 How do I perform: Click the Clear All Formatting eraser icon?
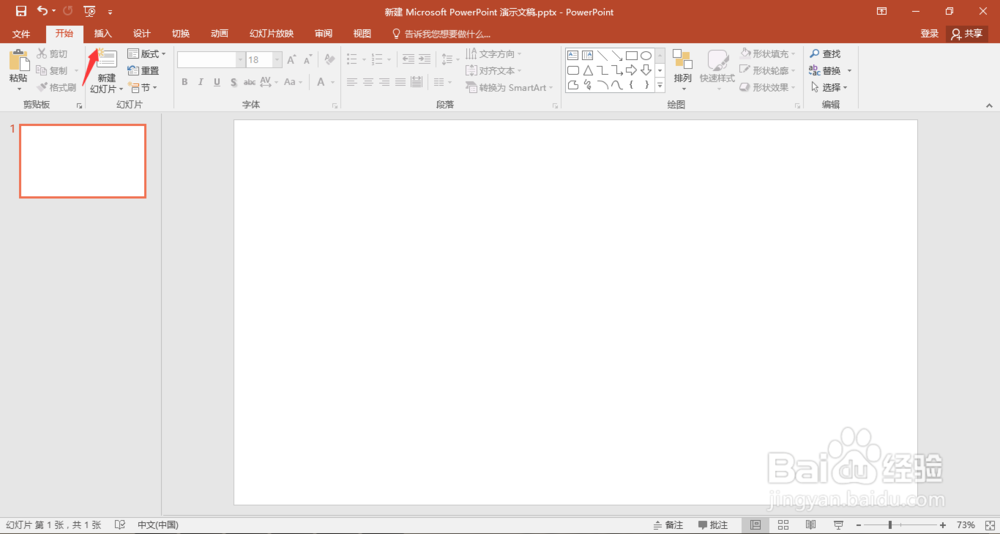329,60
